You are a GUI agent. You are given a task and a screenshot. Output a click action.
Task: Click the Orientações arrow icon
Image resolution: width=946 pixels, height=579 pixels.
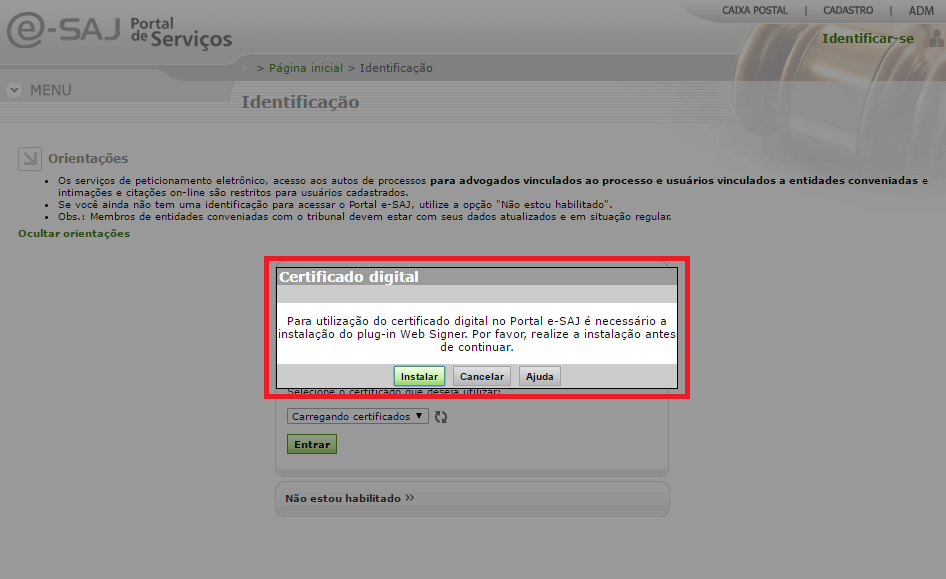[29, 158]
